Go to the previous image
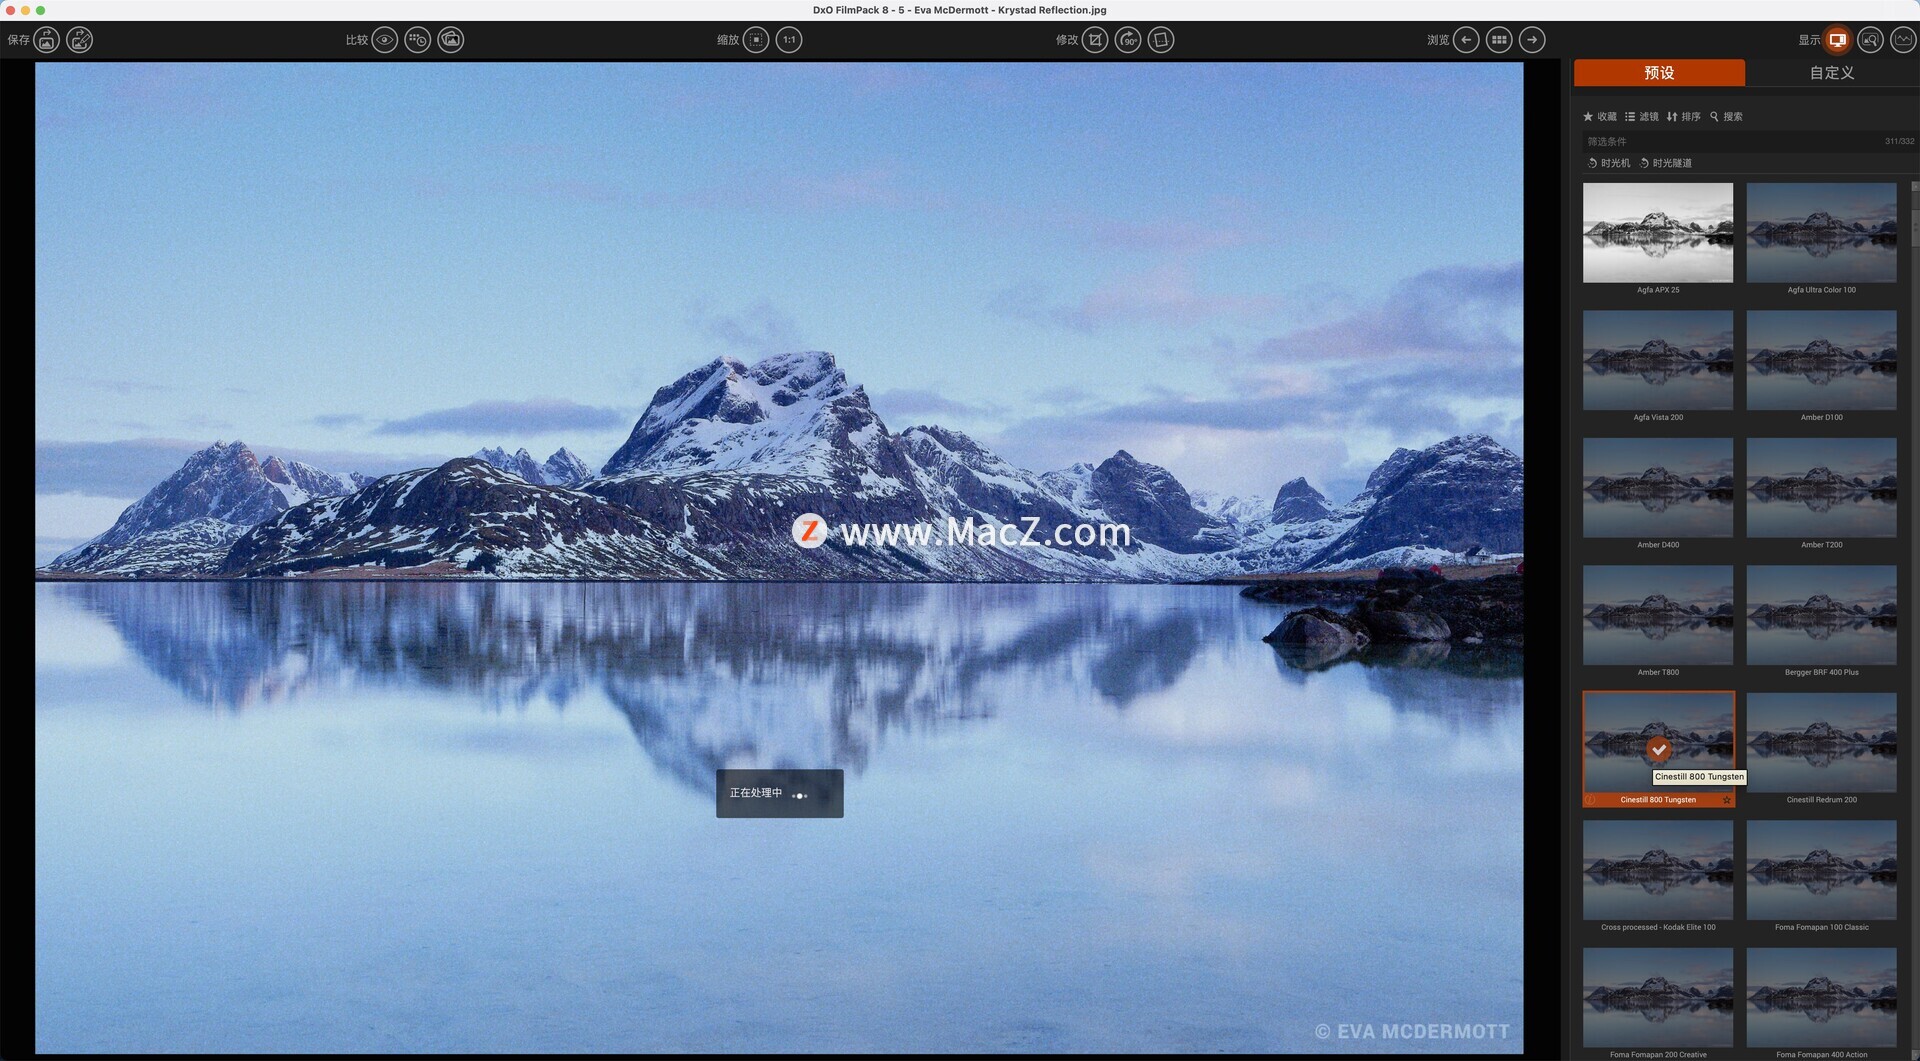The height and width of the screenshot is (1061, 1920). coord(1466,40)
